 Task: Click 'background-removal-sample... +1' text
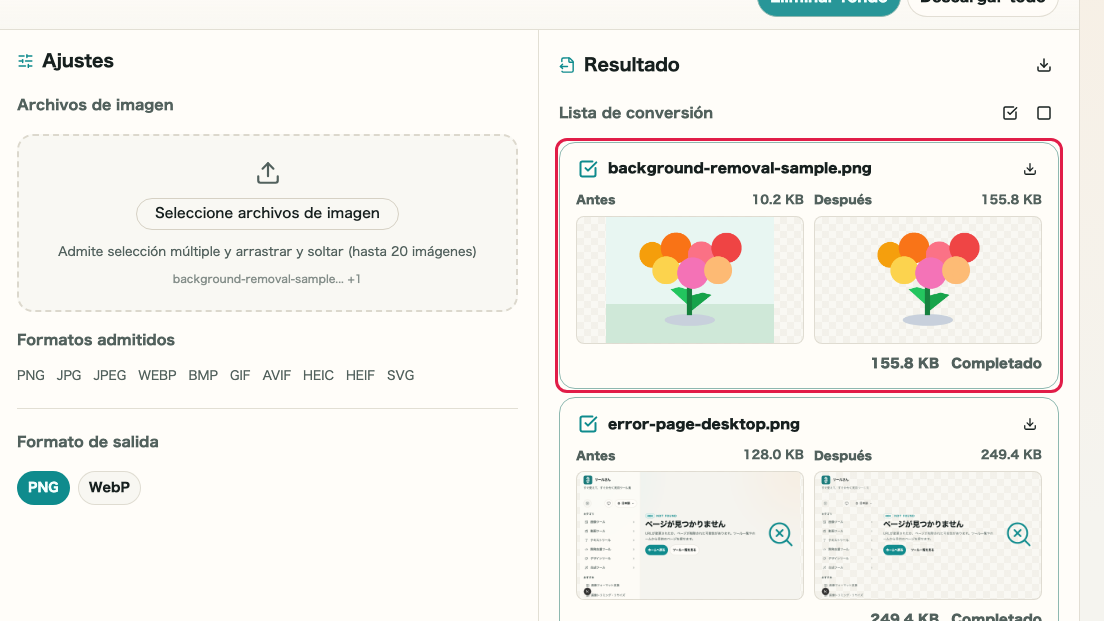tap(267, 279)
